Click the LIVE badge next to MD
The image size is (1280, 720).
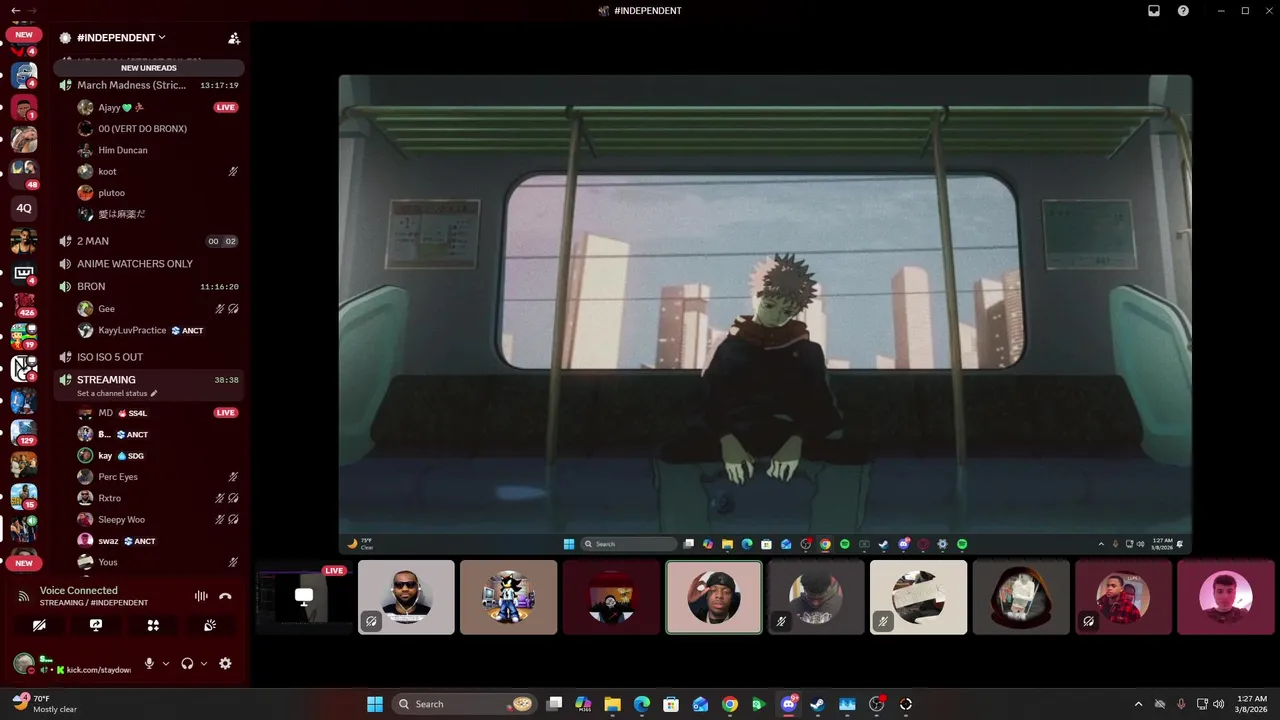point(226,413)
